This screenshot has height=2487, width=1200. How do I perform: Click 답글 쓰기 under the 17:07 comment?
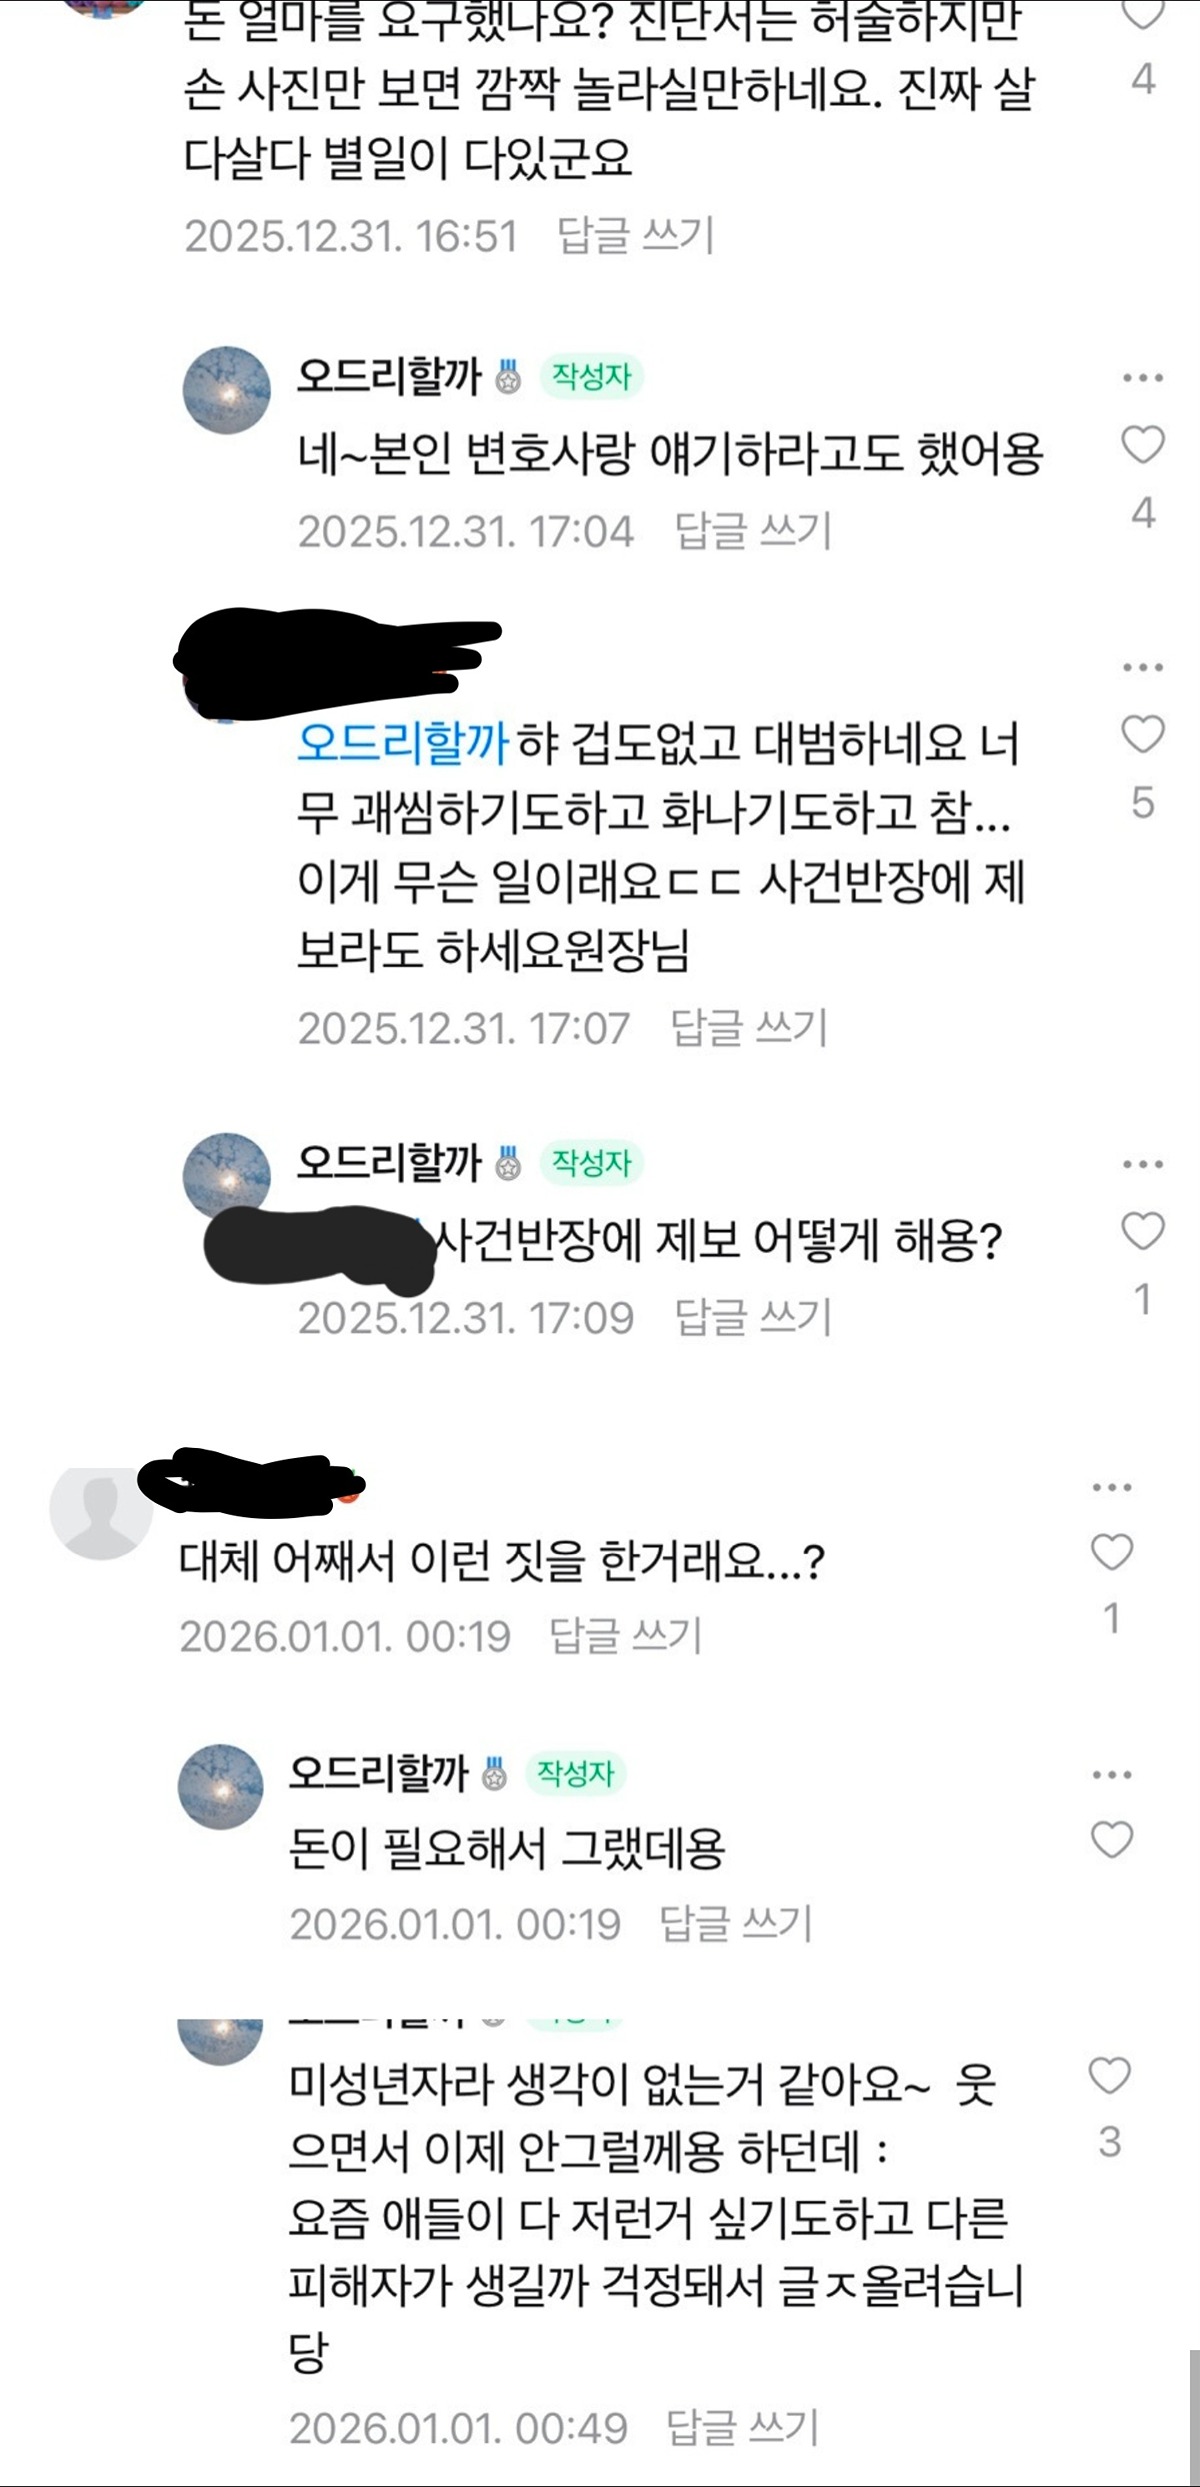[749, 1027]
